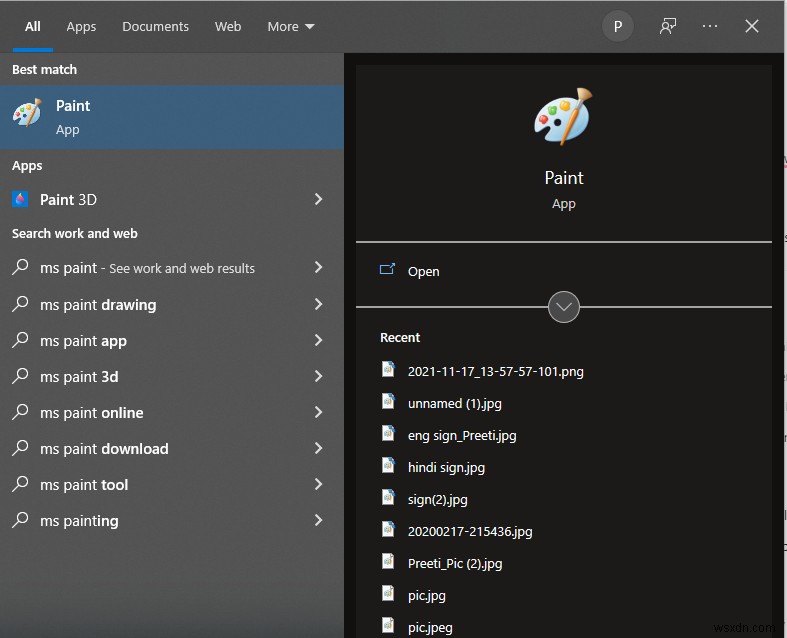Screen dimensions: 787x638
Task: Select the ms paint tool suggestion
Action: tap(84, 485)
